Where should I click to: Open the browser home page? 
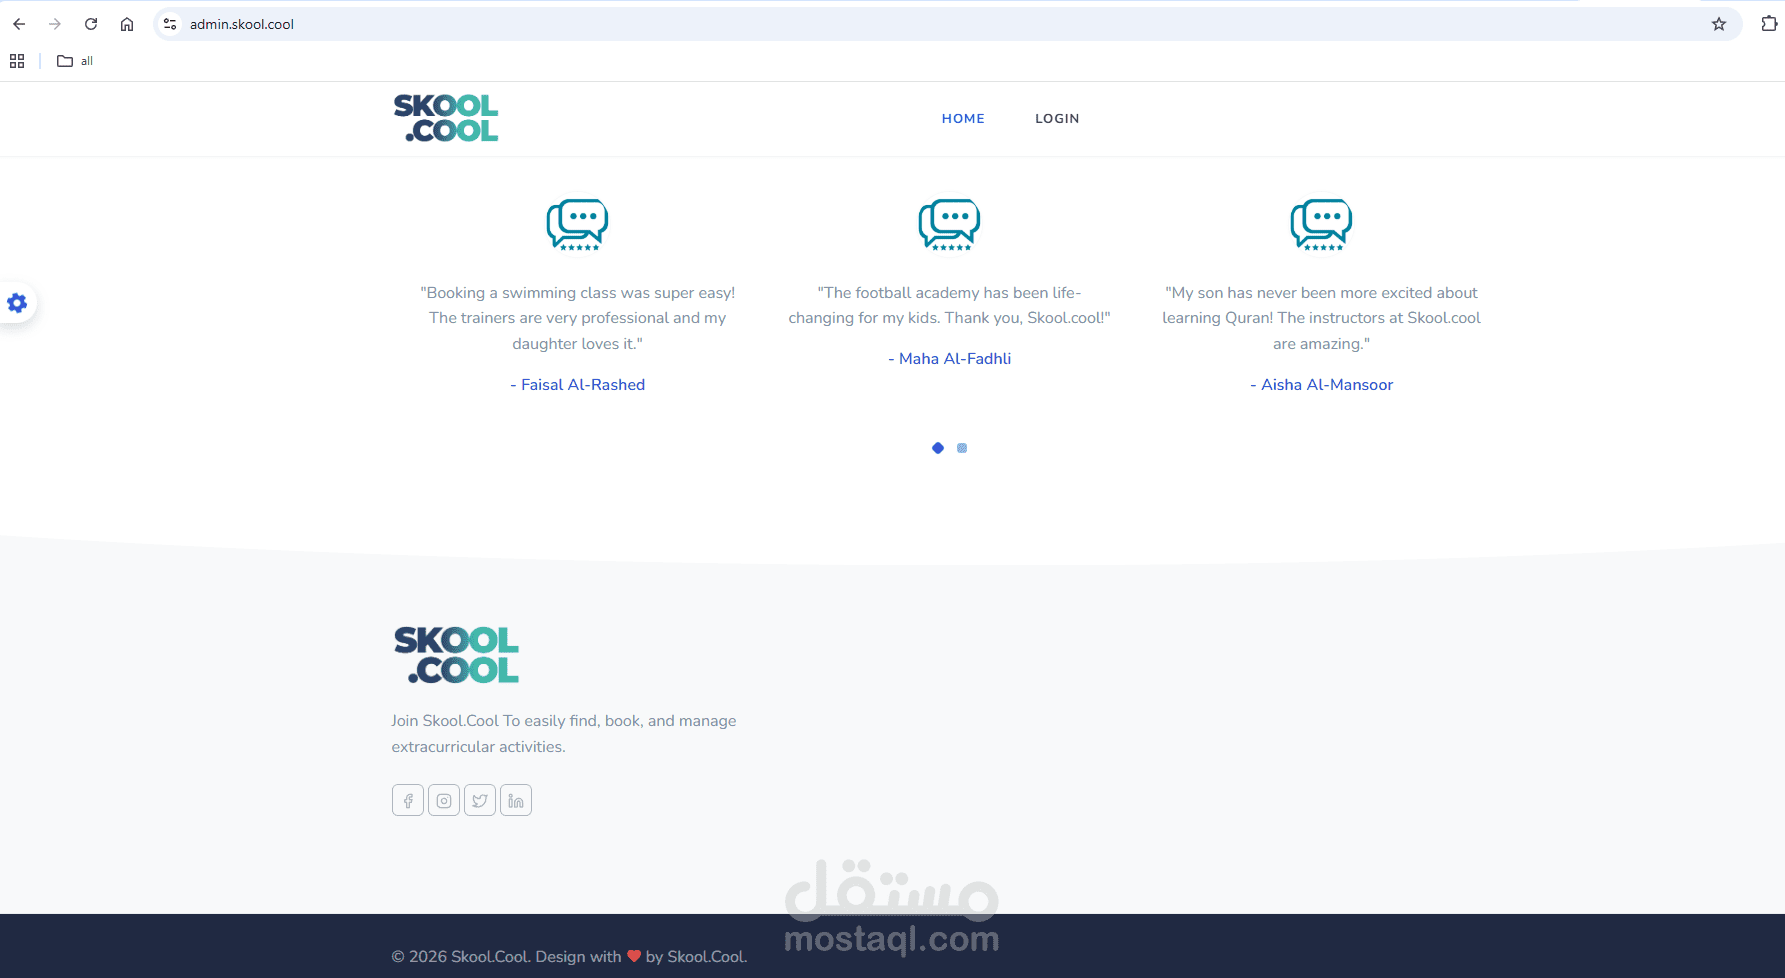tap(127, 24)
